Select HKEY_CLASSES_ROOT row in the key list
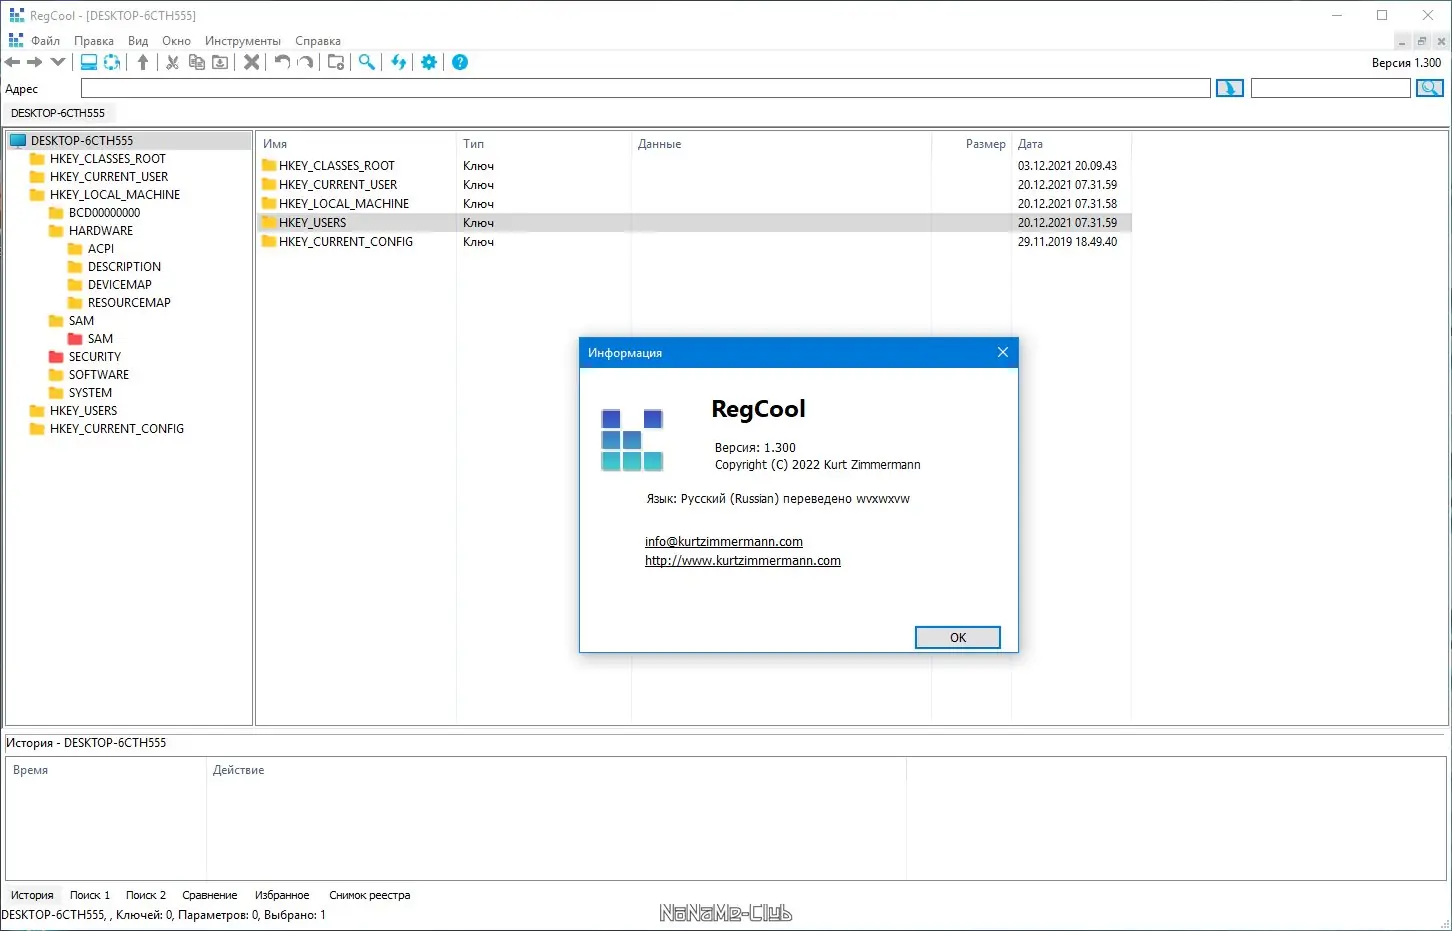Screen dimensions: 1452x931 coord(694,166)
